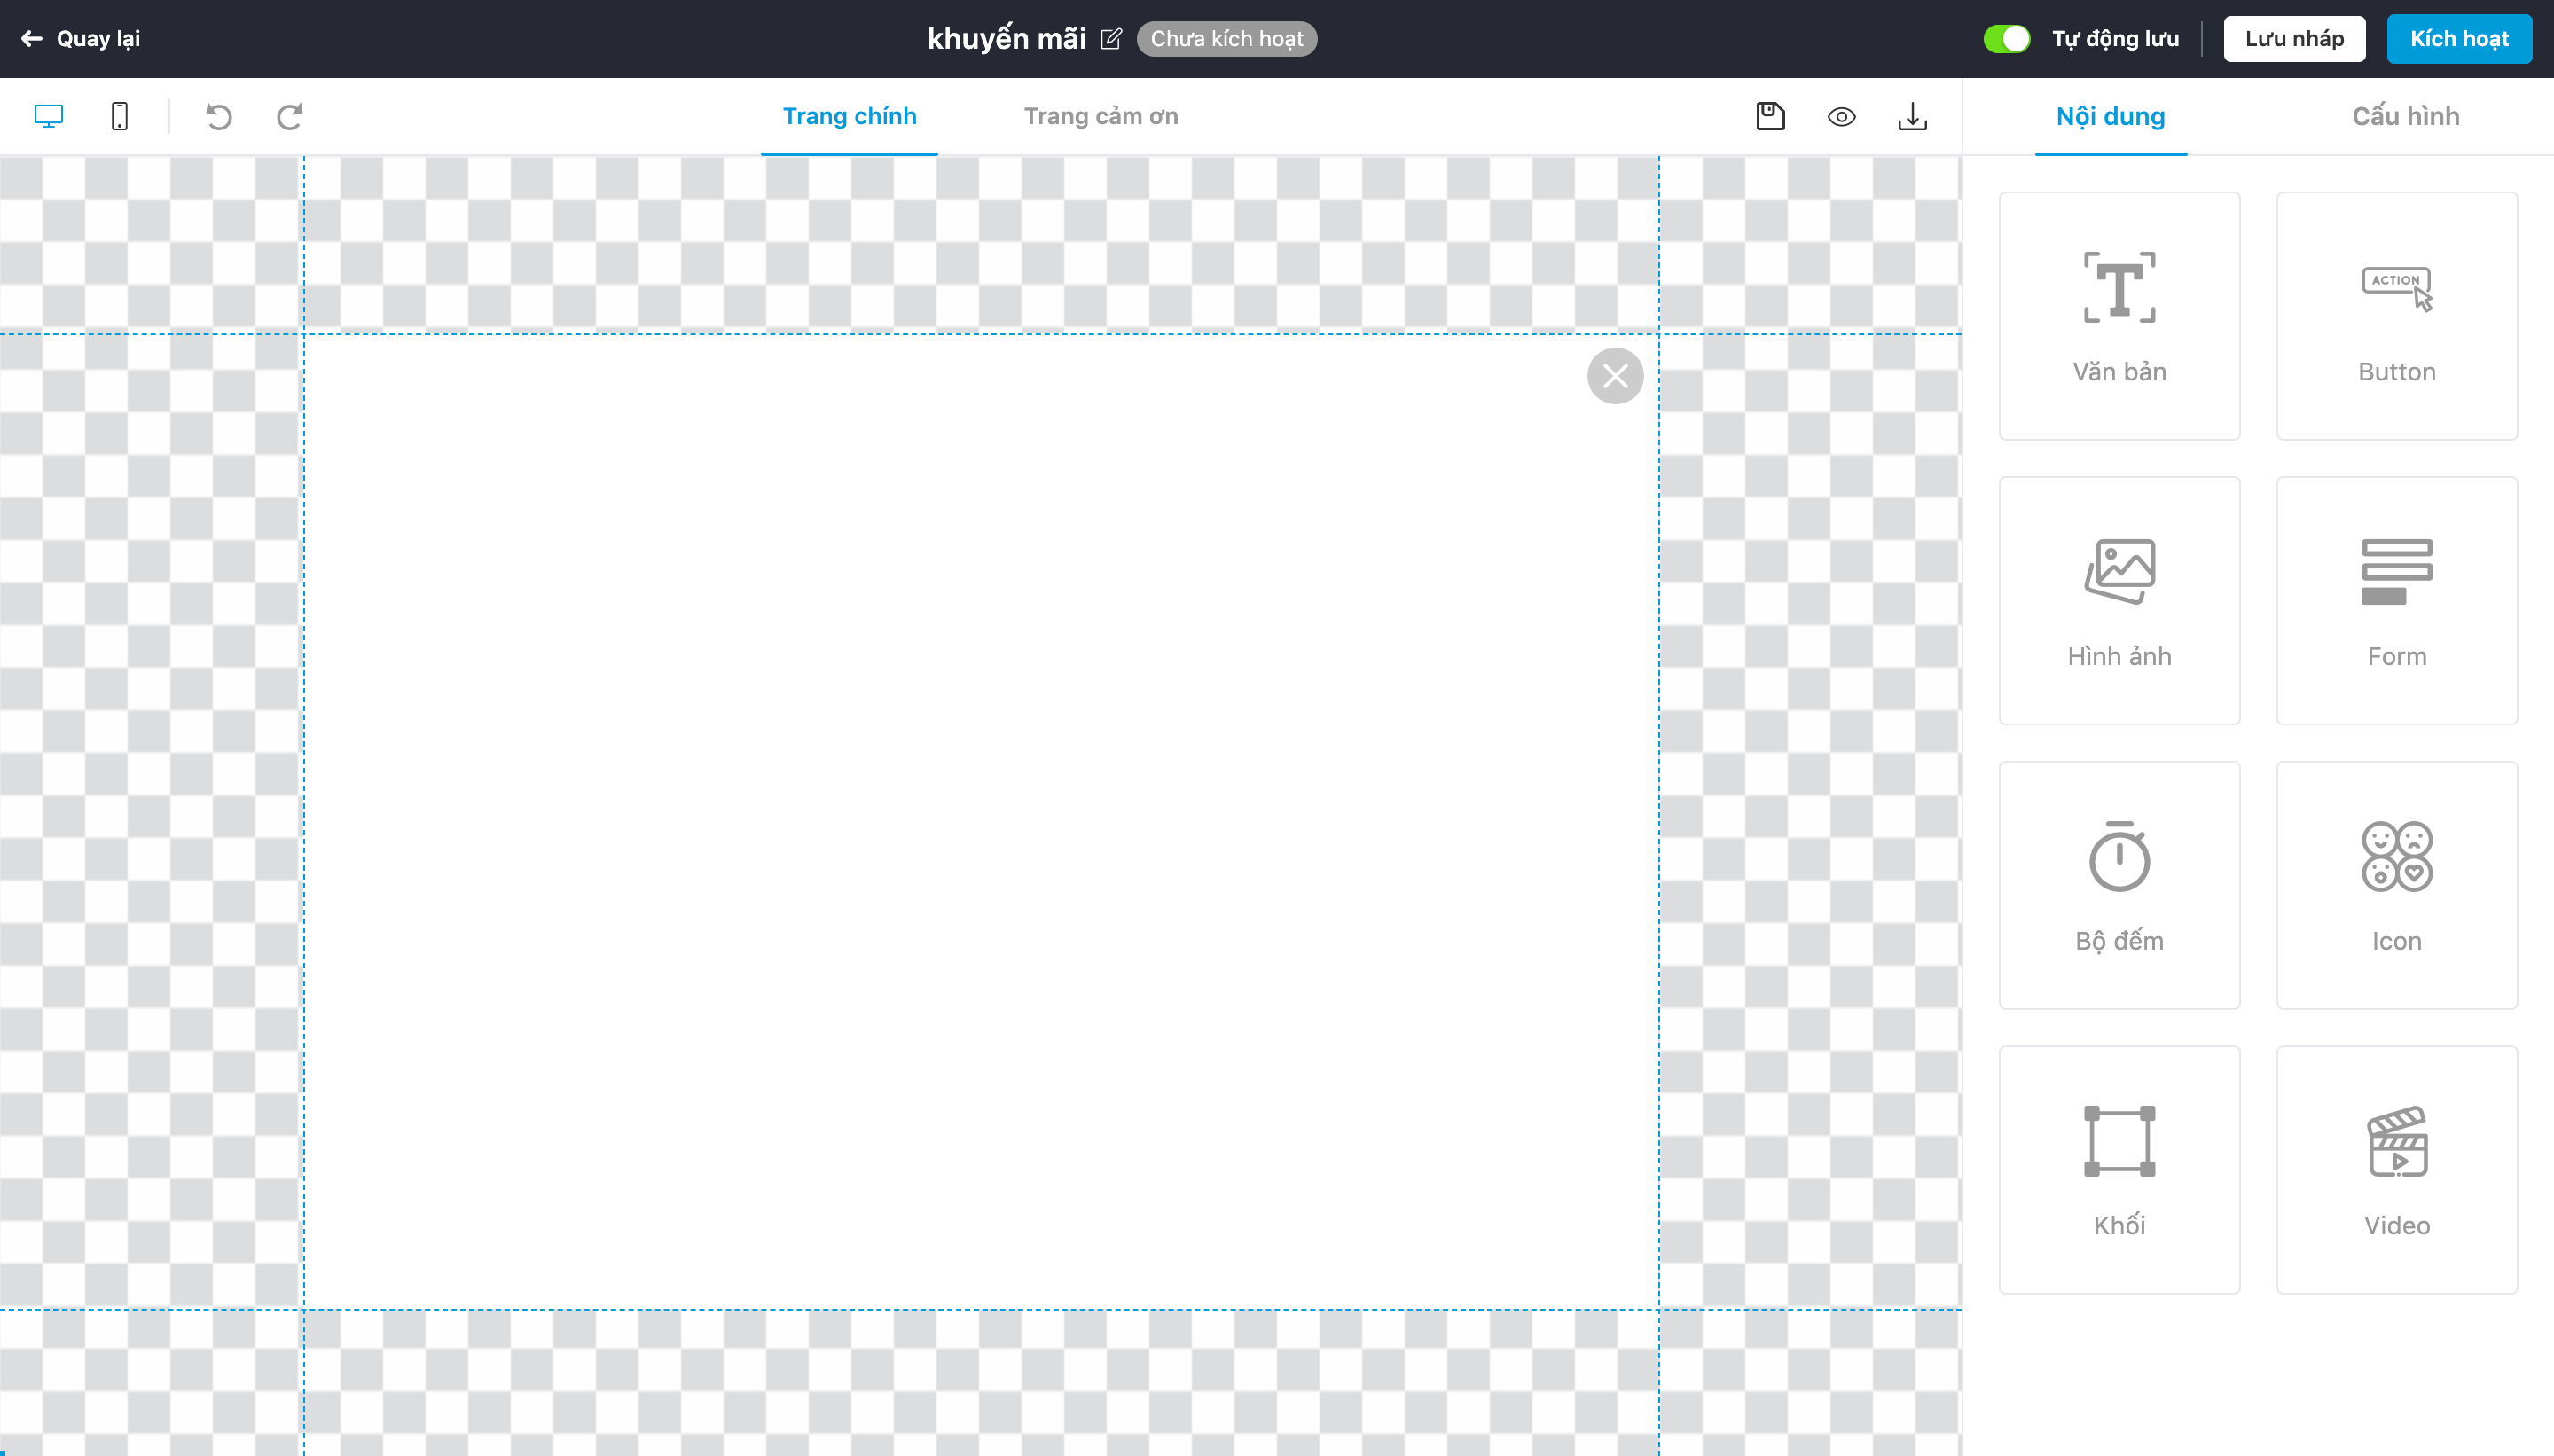Edit the popup name with pencil icon

click(1110, 39)
